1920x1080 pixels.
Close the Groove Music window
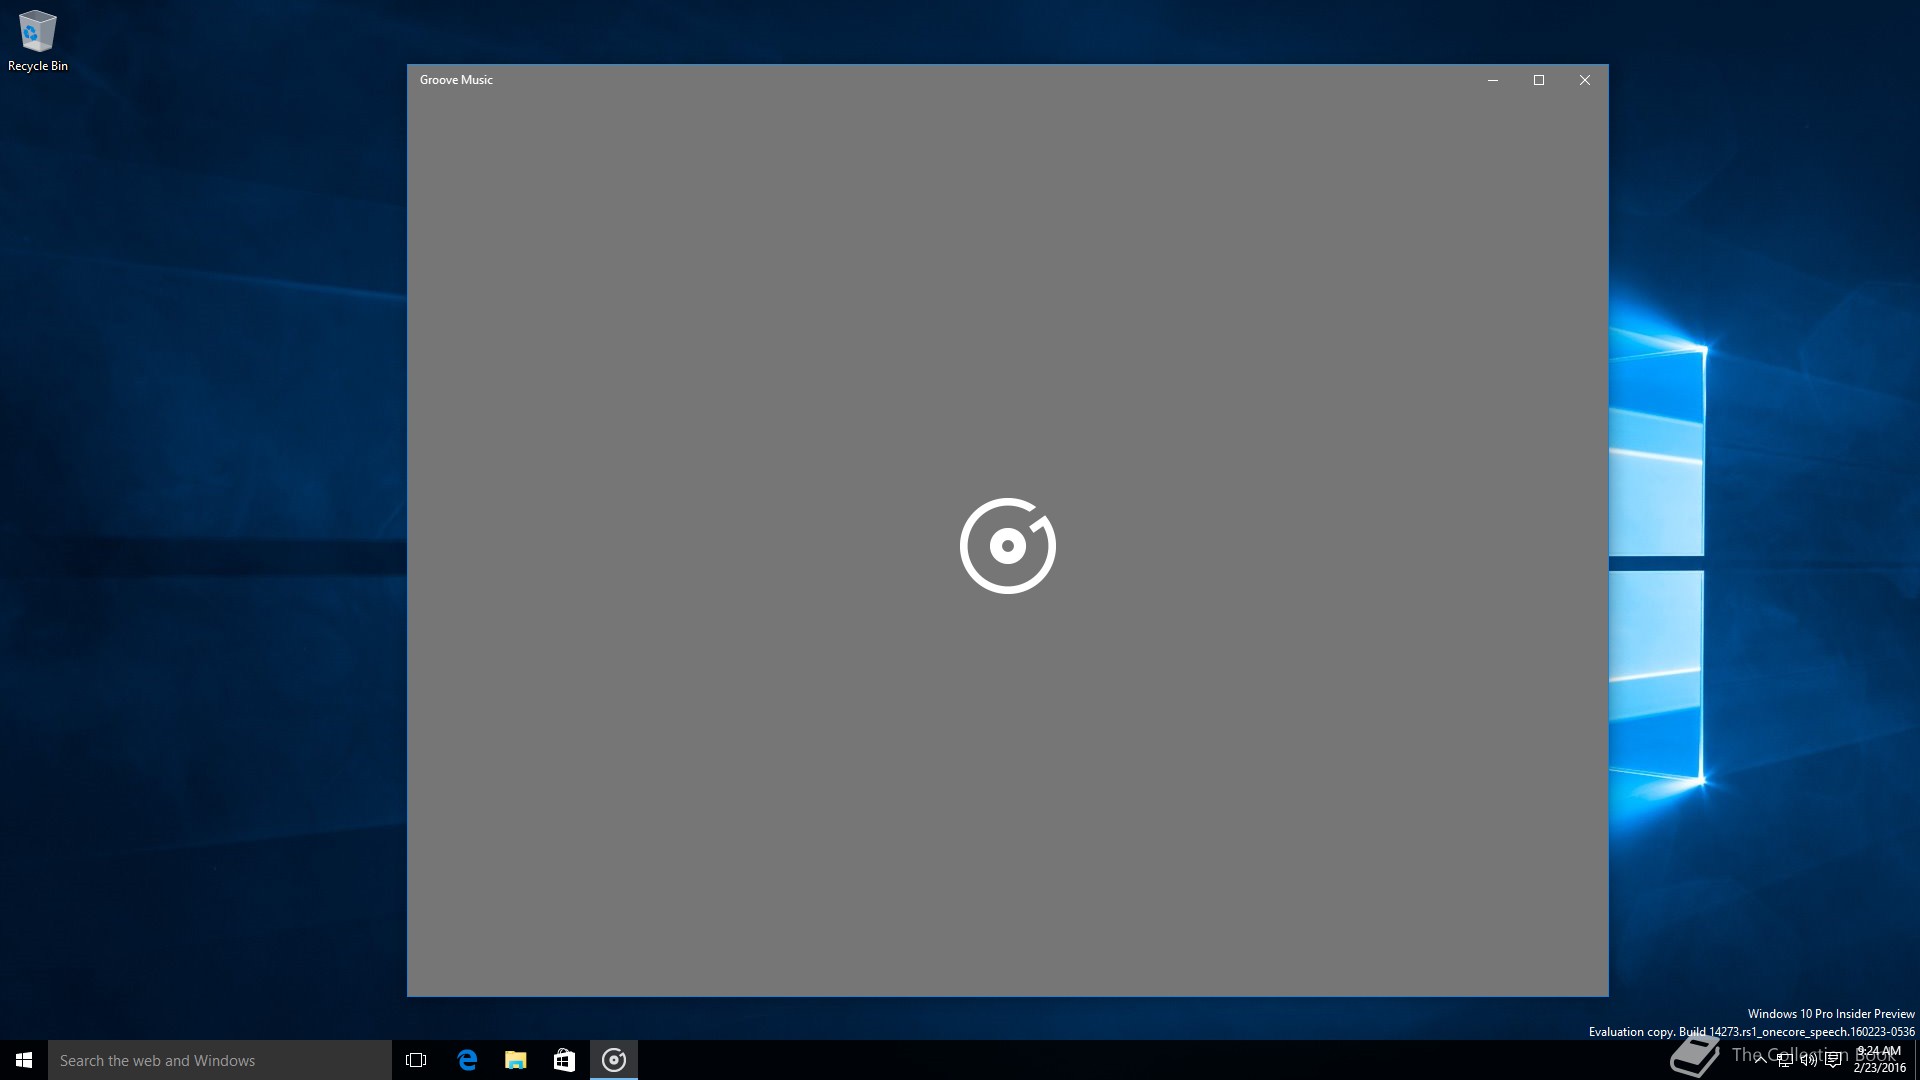[1585, 80]
